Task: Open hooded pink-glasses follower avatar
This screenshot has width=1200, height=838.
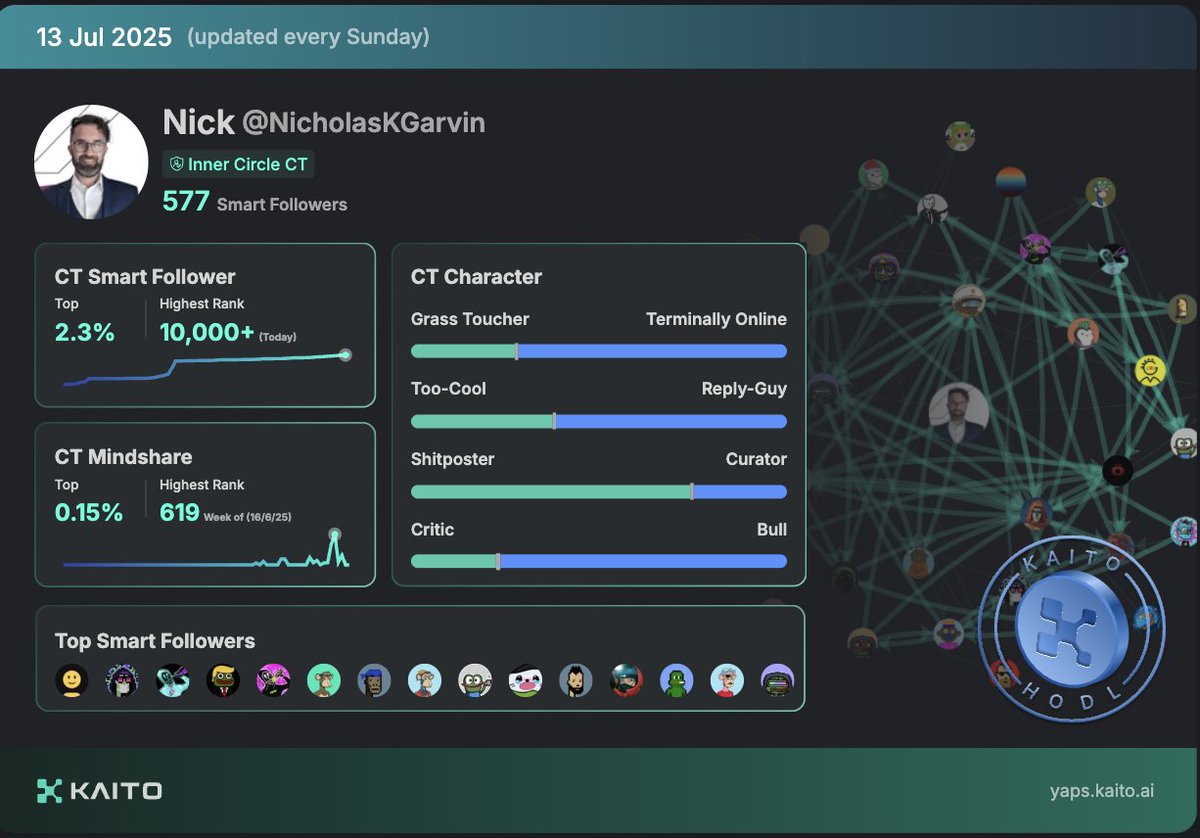Action: 122,680
